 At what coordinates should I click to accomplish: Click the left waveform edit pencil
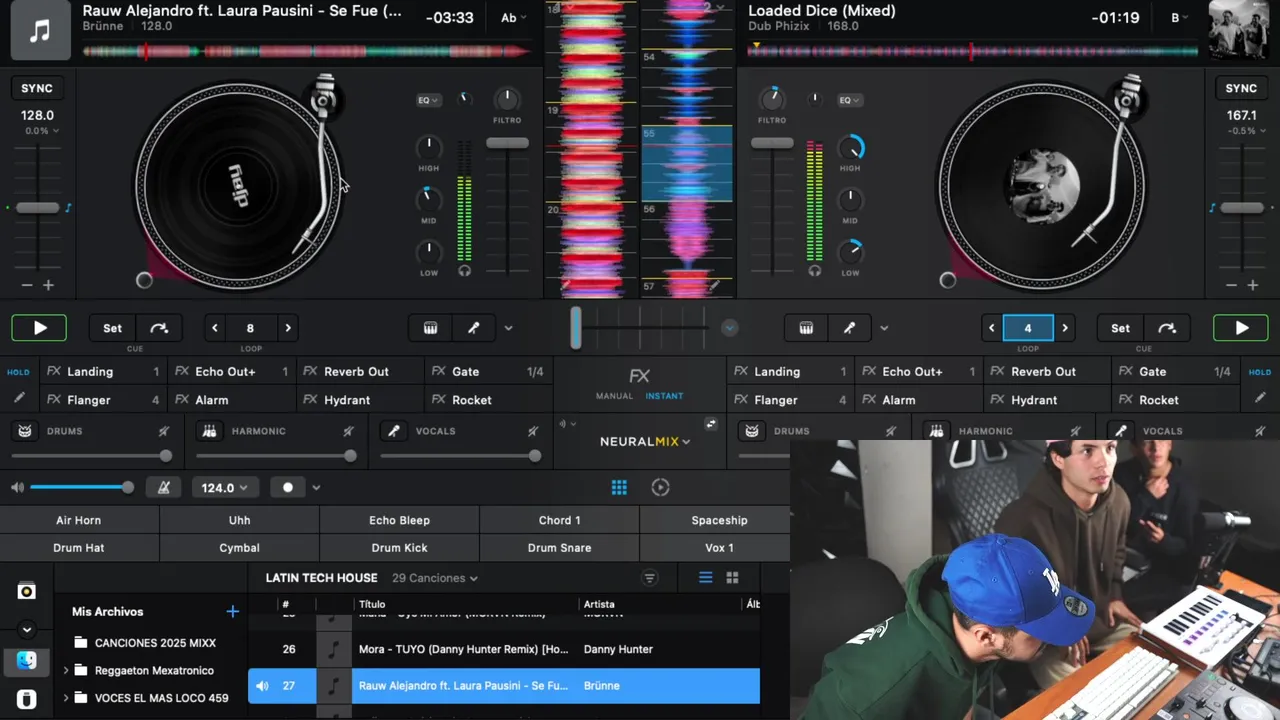tap(566, 286)
